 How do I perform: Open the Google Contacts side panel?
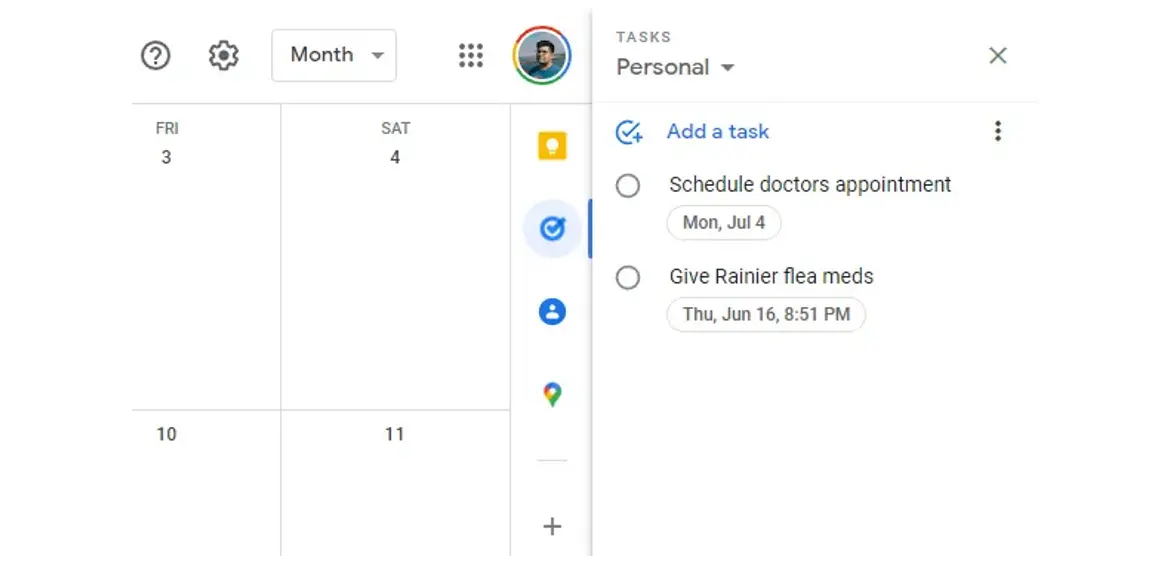(551, 311)
